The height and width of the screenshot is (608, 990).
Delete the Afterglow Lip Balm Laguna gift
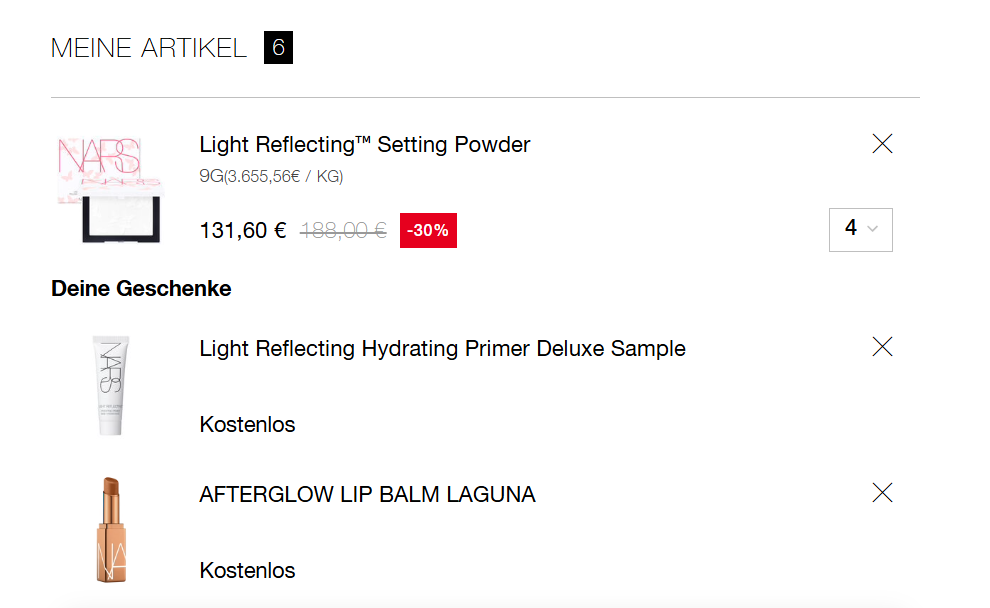pos(882,492)
